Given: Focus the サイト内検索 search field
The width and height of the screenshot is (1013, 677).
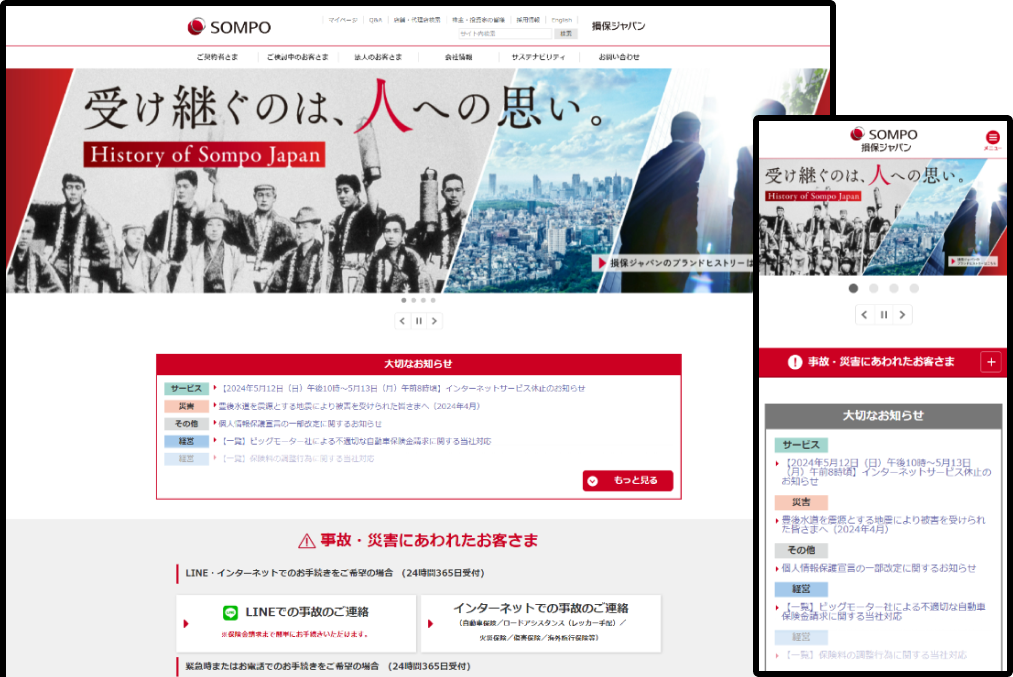Looking at the screenshot, I should [x=505, y=34].
